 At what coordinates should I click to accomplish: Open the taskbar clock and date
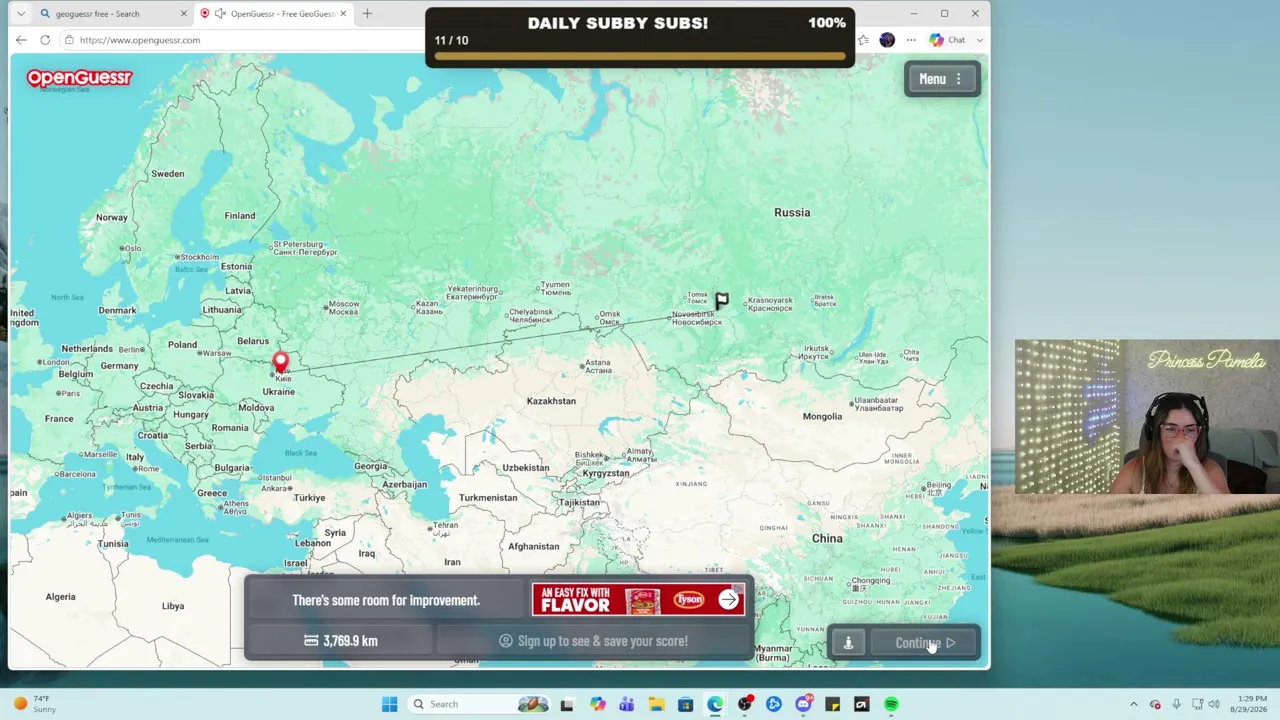coord(1249,704)
